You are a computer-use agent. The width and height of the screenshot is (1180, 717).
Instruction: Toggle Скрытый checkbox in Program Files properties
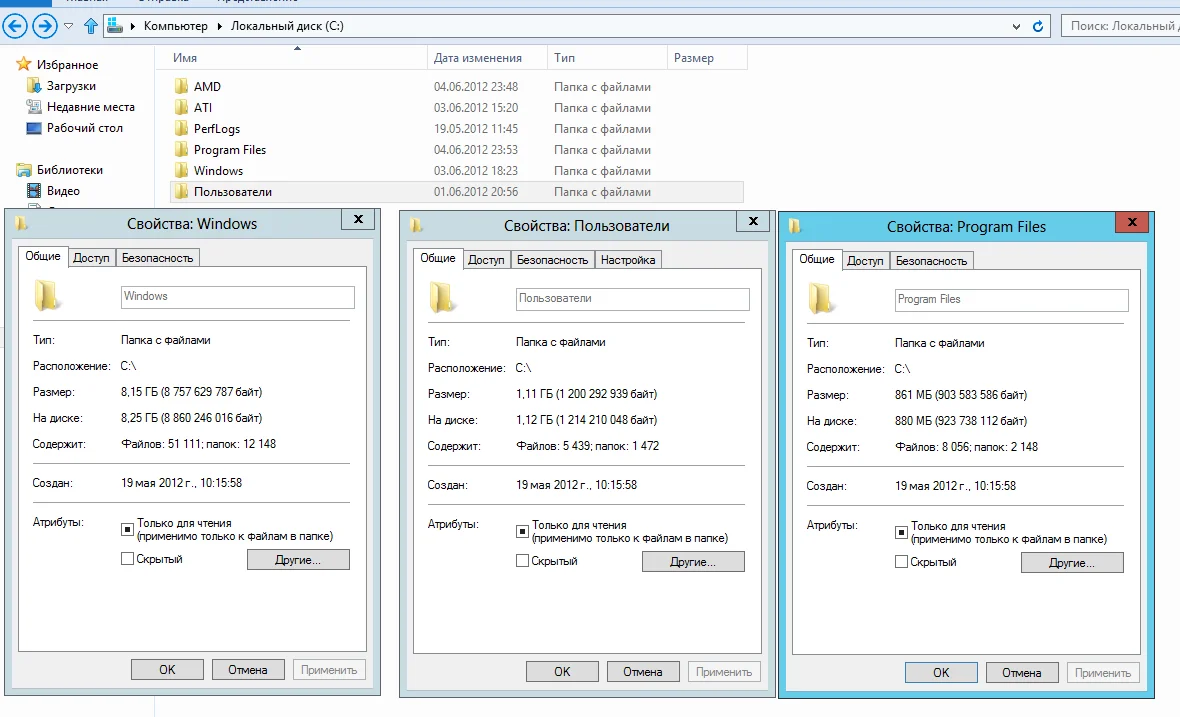[x=901, y=562]
